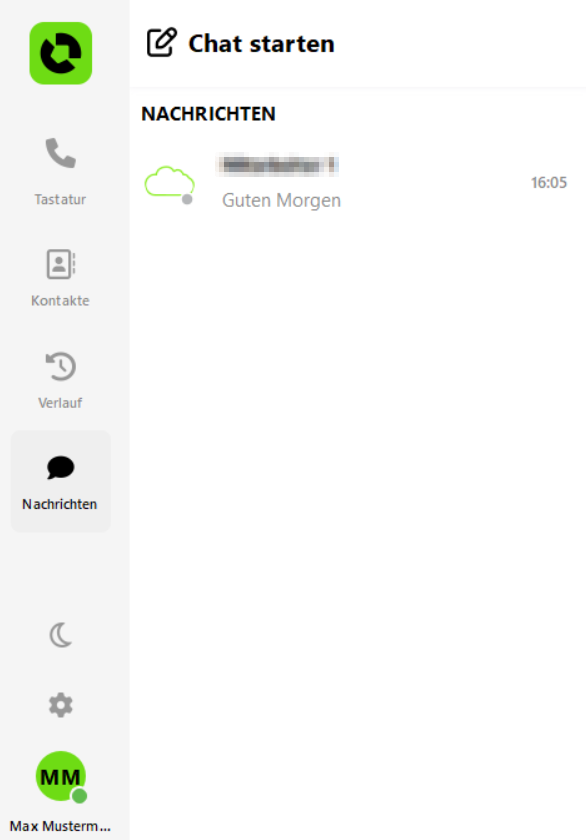Click the compose pencil icon
This screenshot has height=840, width=586.
click(x=161, y=42)
